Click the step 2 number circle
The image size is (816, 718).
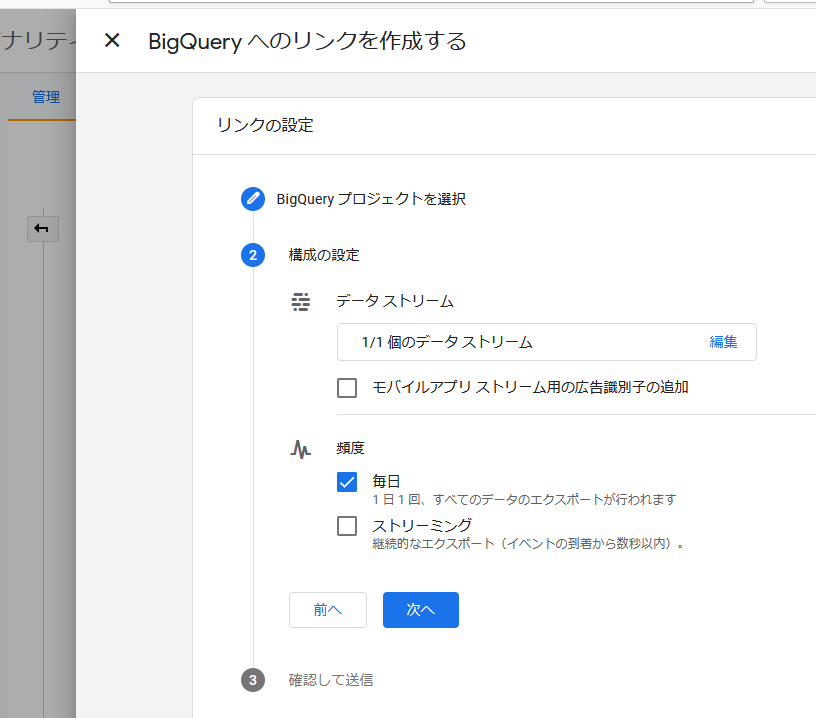[x=253, y=255]
